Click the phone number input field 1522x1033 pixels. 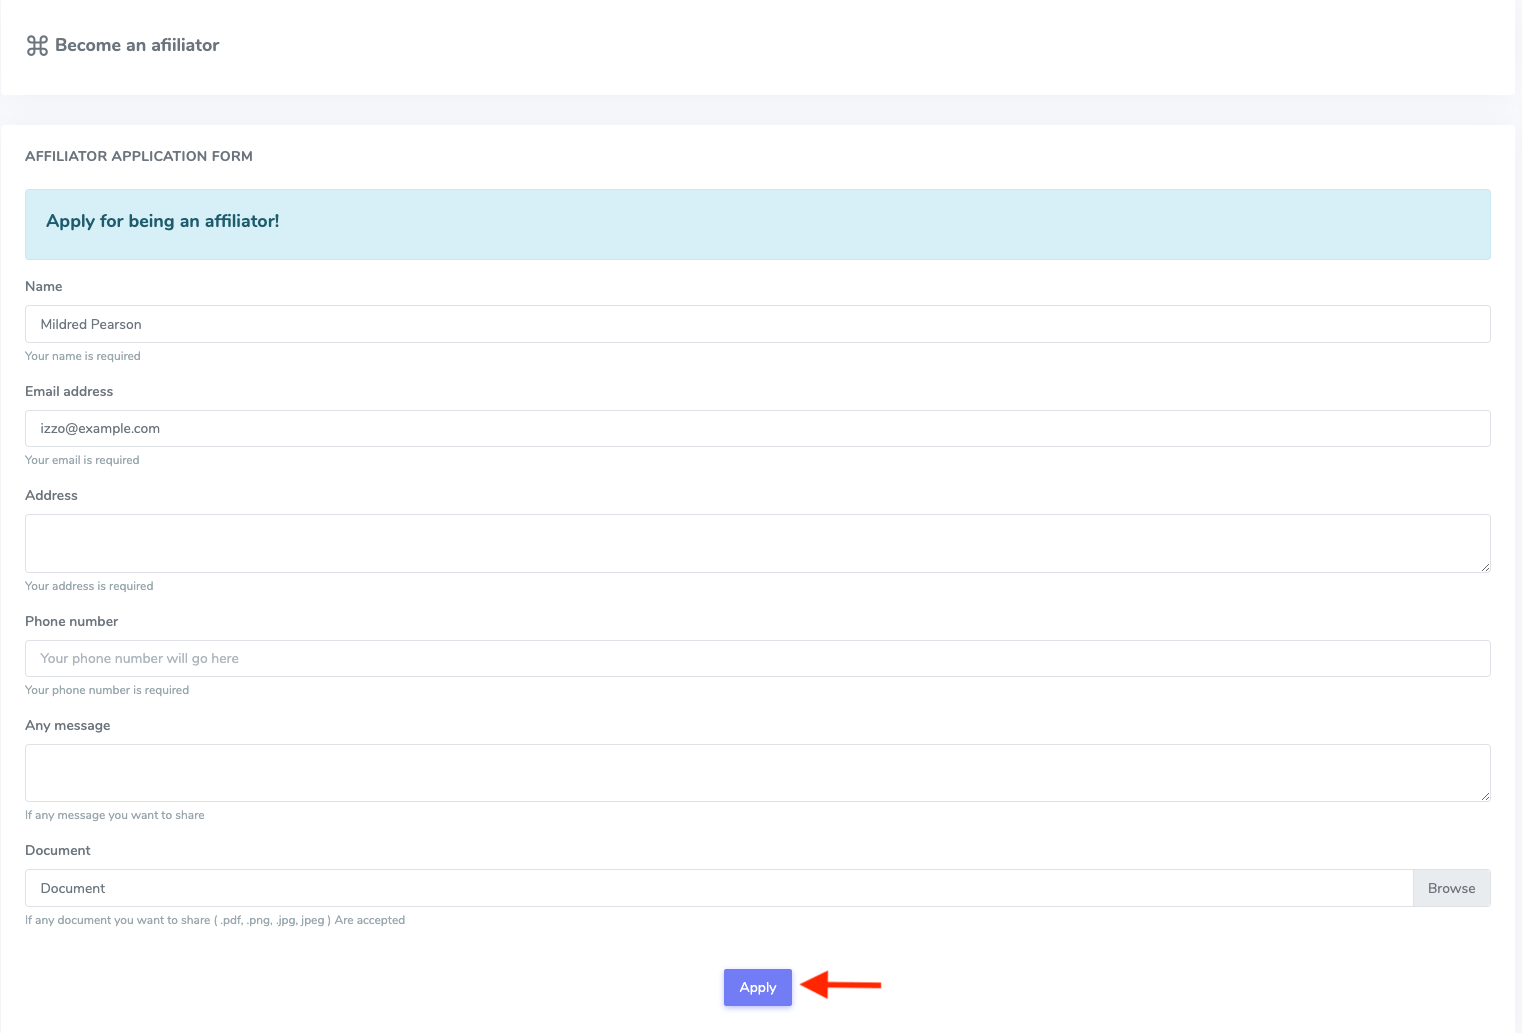(x=757, y=658)
